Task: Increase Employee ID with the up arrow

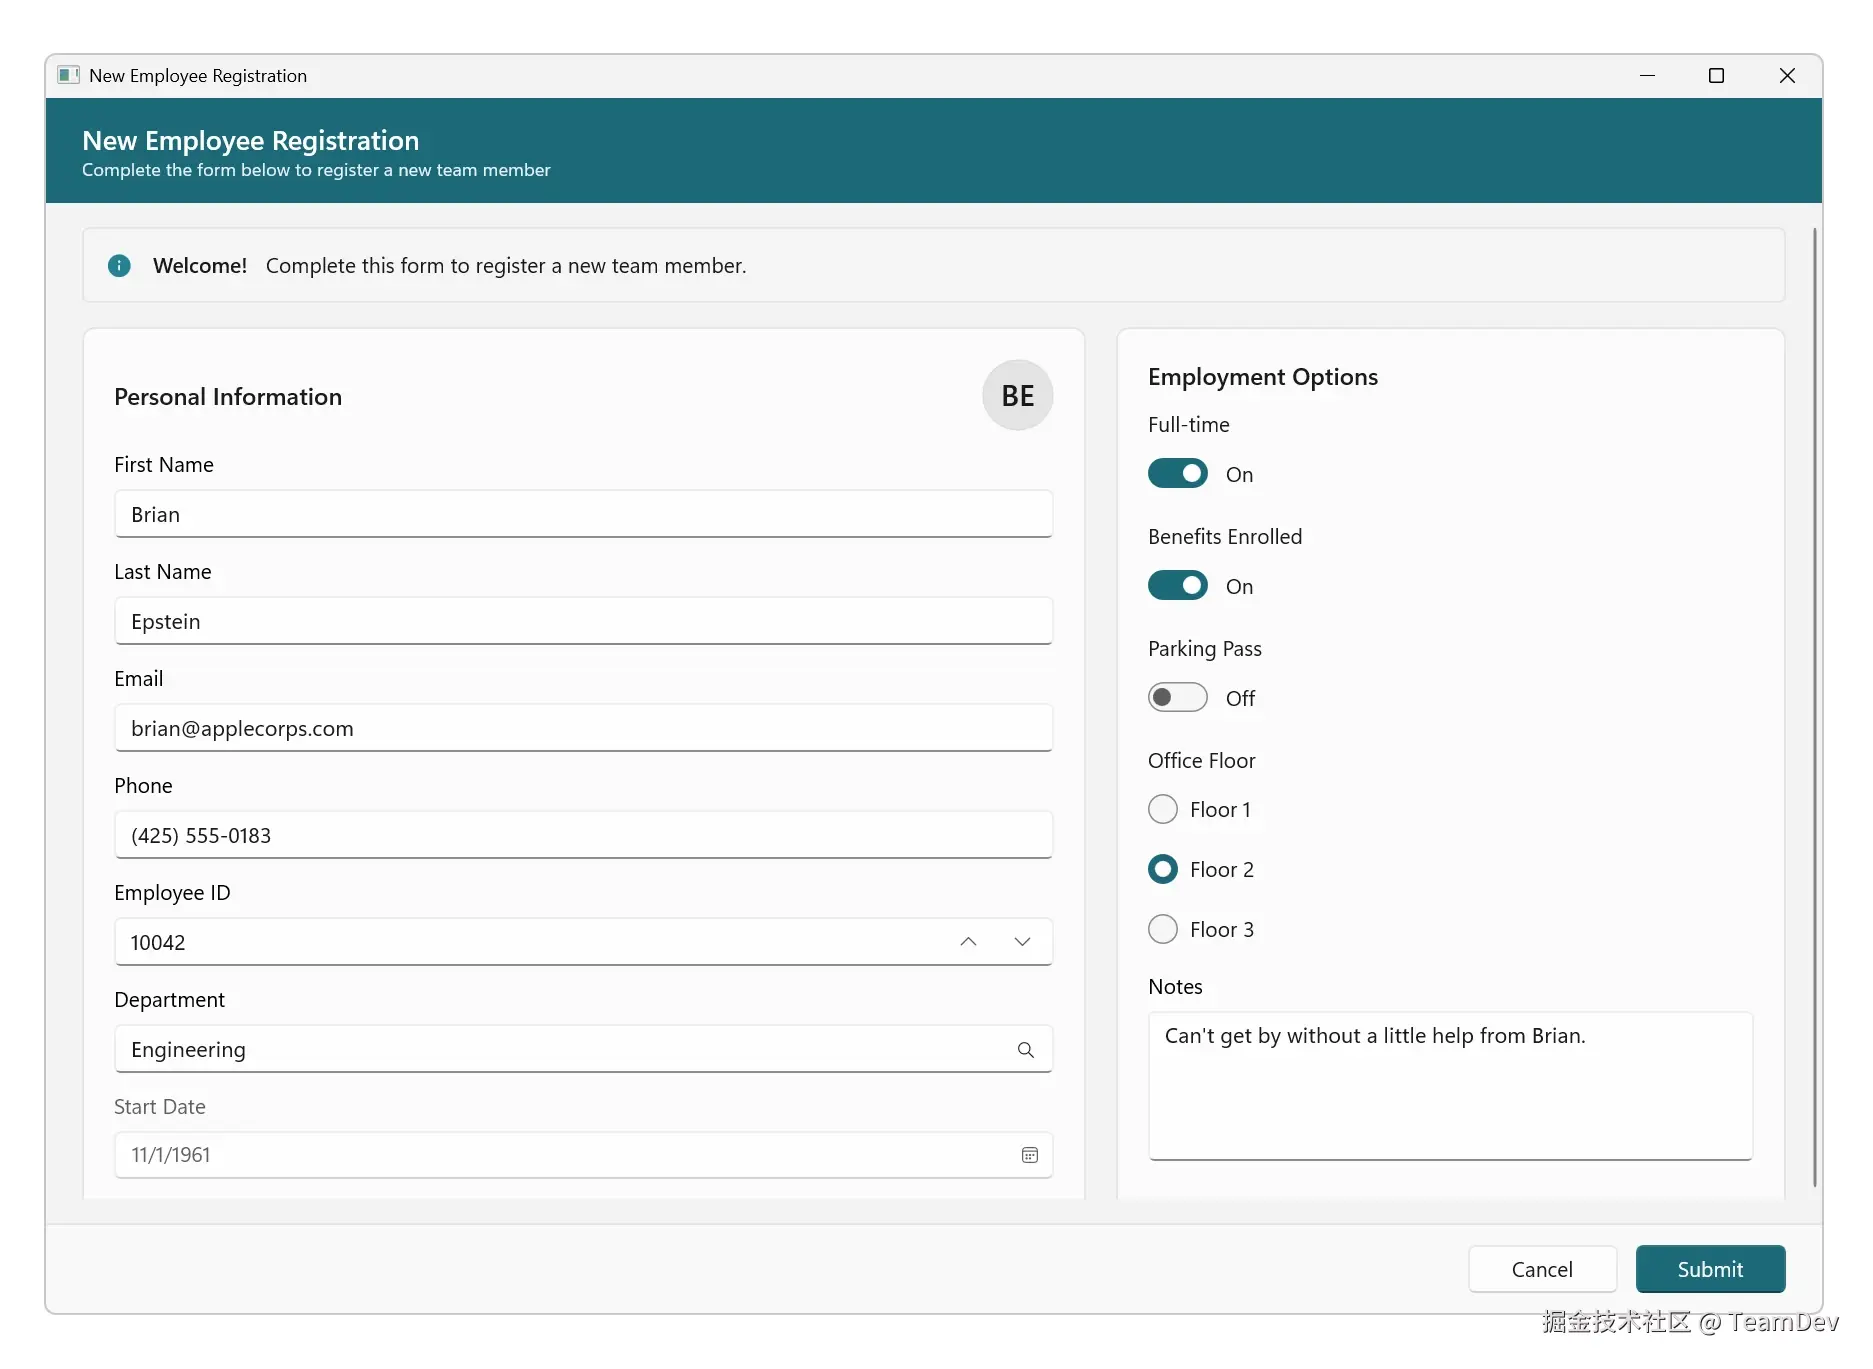Action: tap(968, 942)
